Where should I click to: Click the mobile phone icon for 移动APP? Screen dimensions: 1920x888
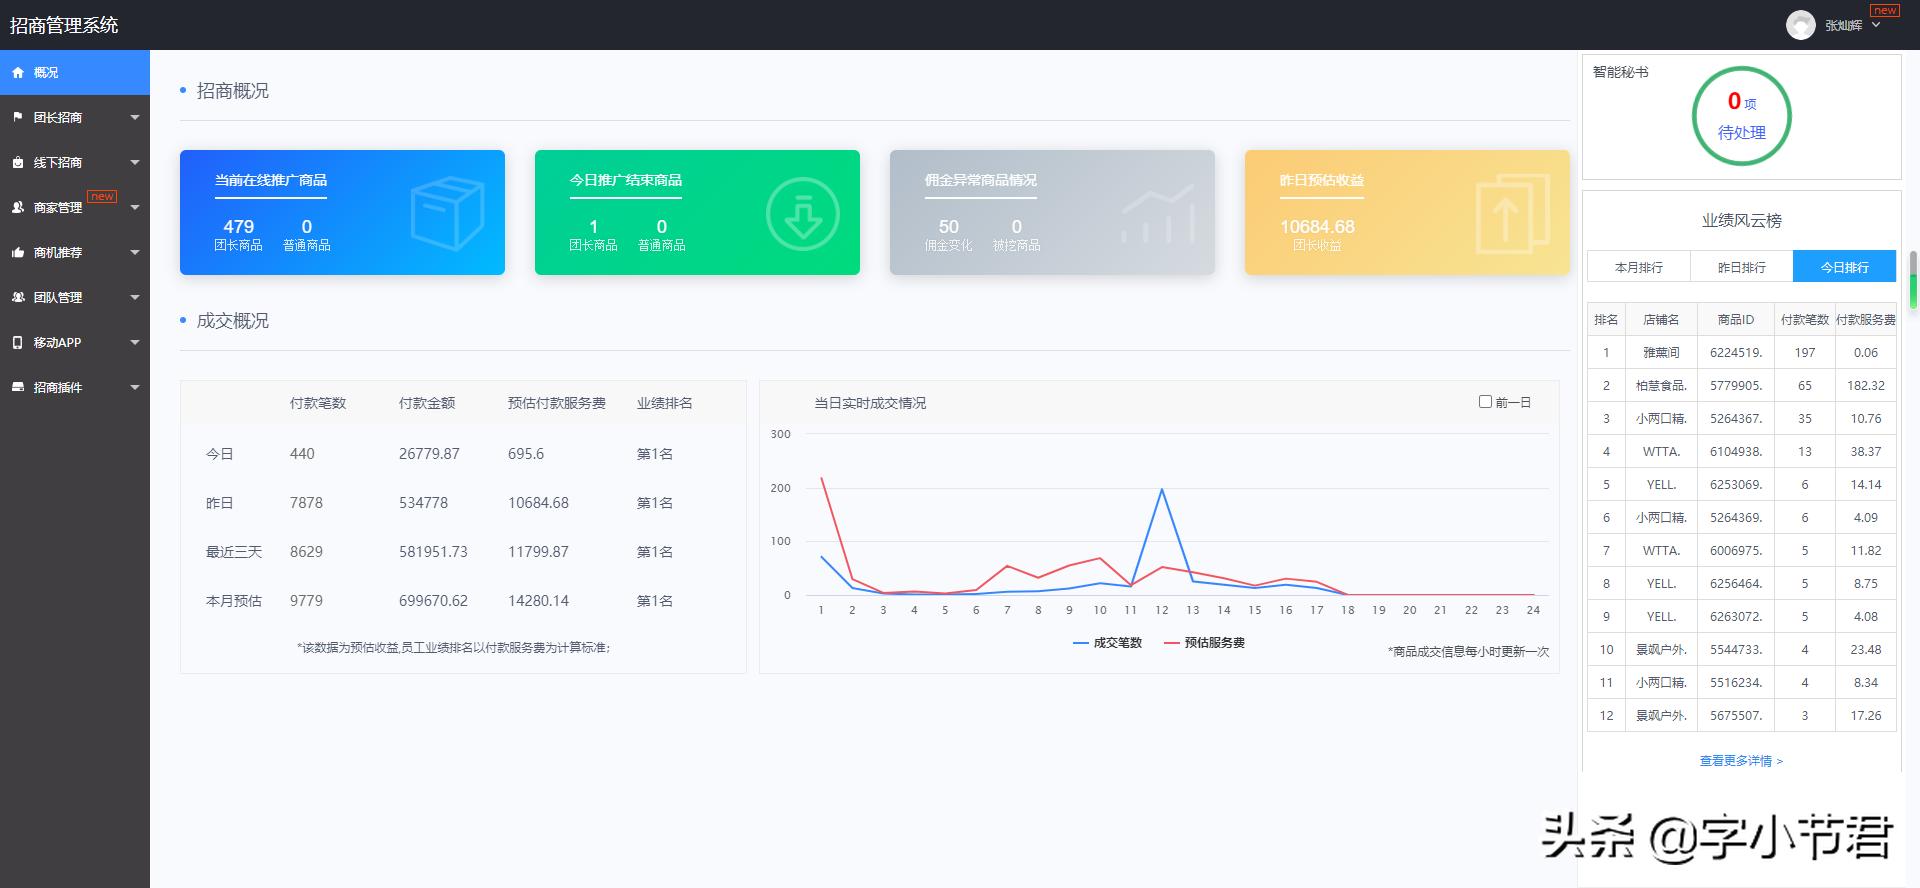(x=17, y=342)
